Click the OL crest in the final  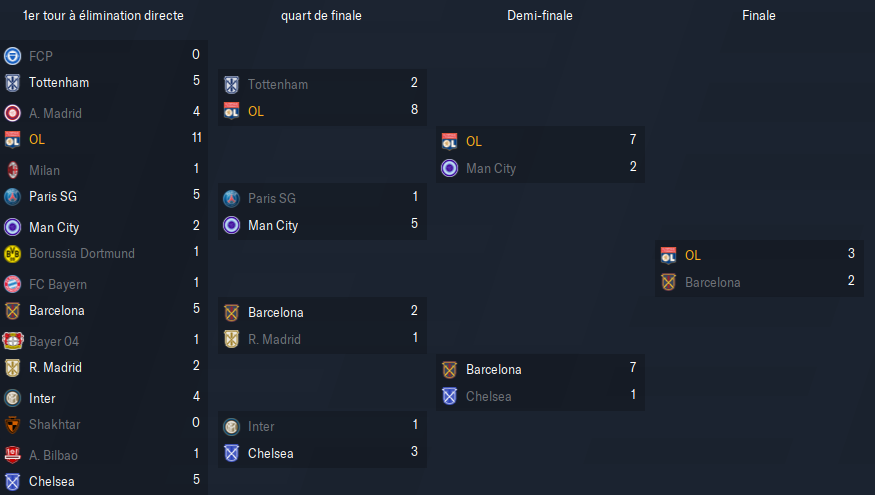[x=669, y=255]
